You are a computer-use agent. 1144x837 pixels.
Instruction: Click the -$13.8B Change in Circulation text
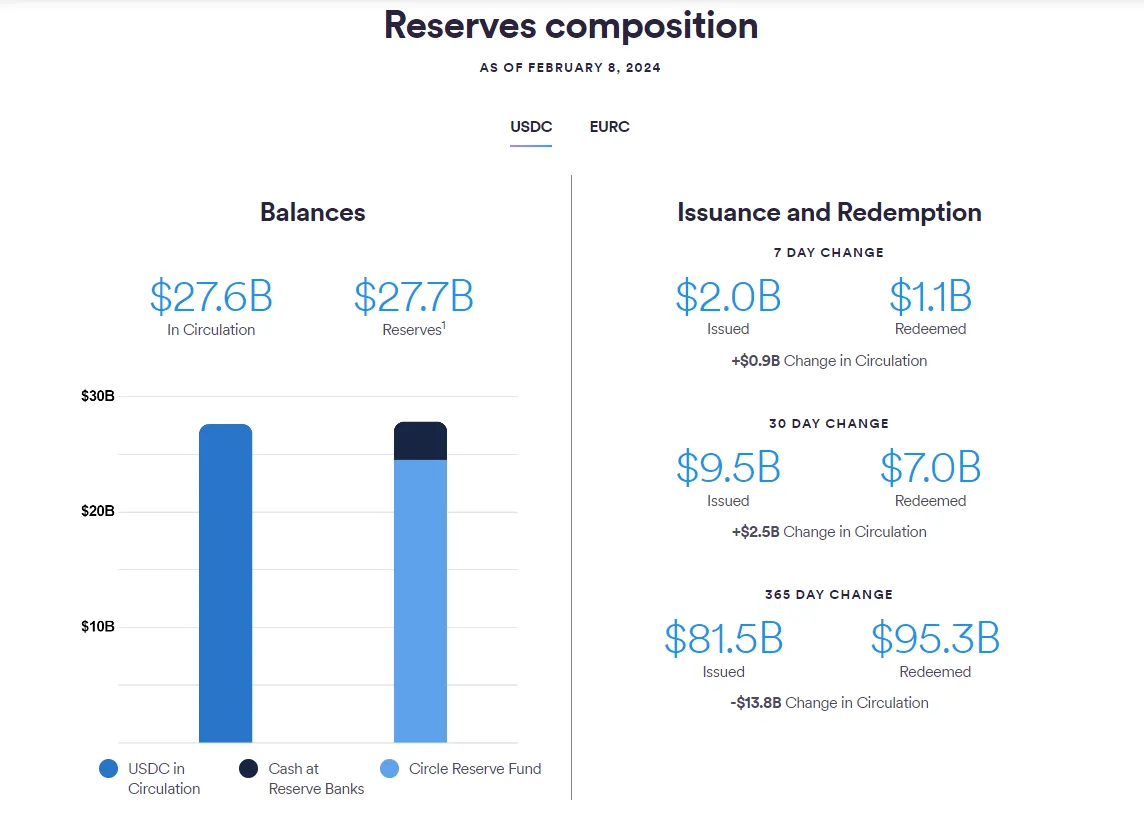(829, 703)
